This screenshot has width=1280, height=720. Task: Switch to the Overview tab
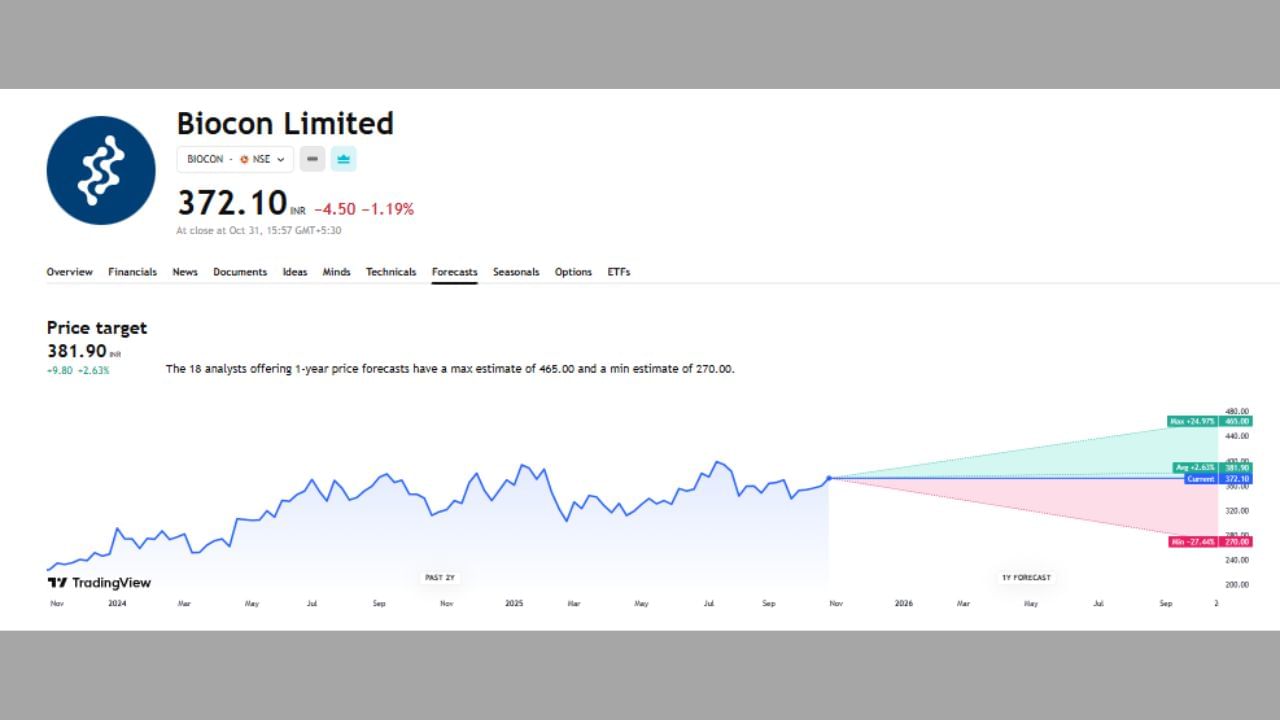point(69,272)
